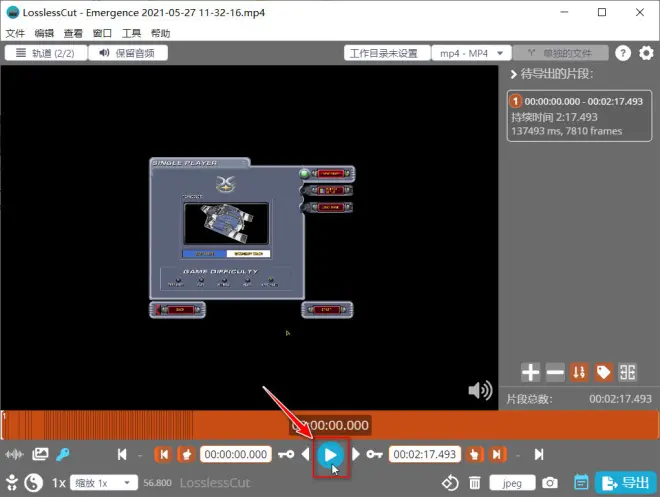Capture a snapshot with the camera icon

pyautogui.click(x=550, y=483)
